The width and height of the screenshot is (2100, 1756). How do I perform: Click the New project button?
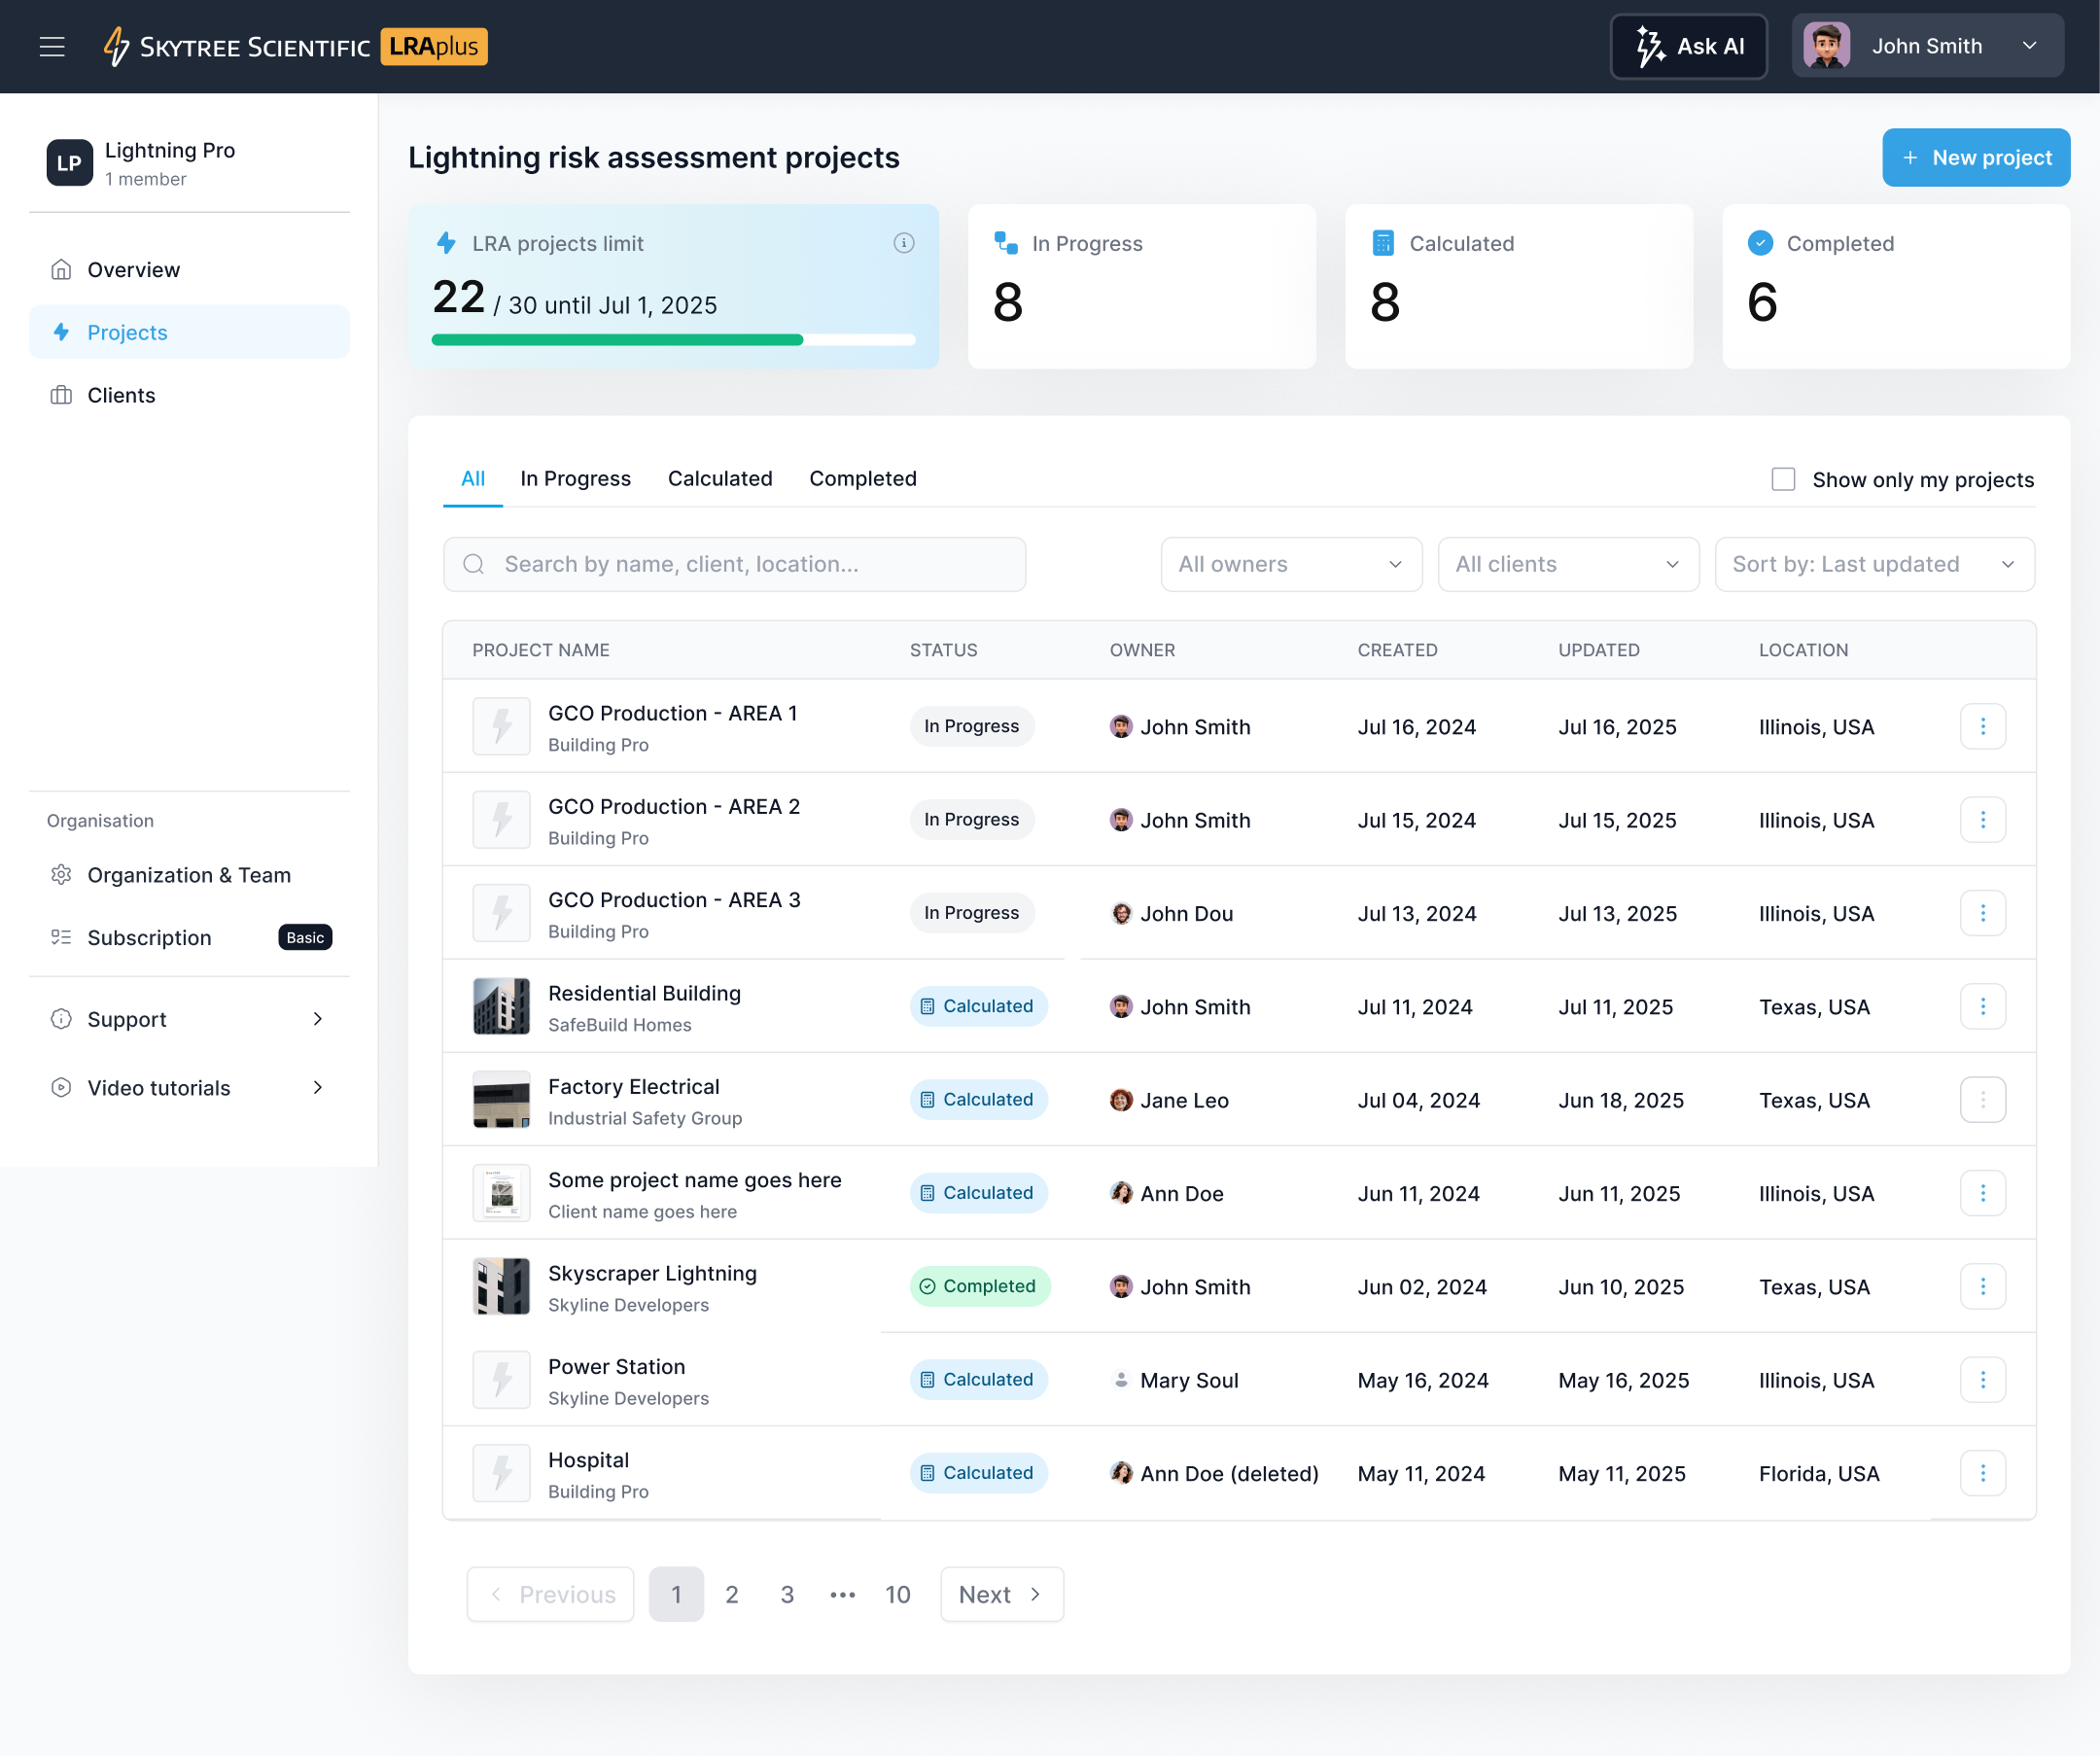point(1975,157)
